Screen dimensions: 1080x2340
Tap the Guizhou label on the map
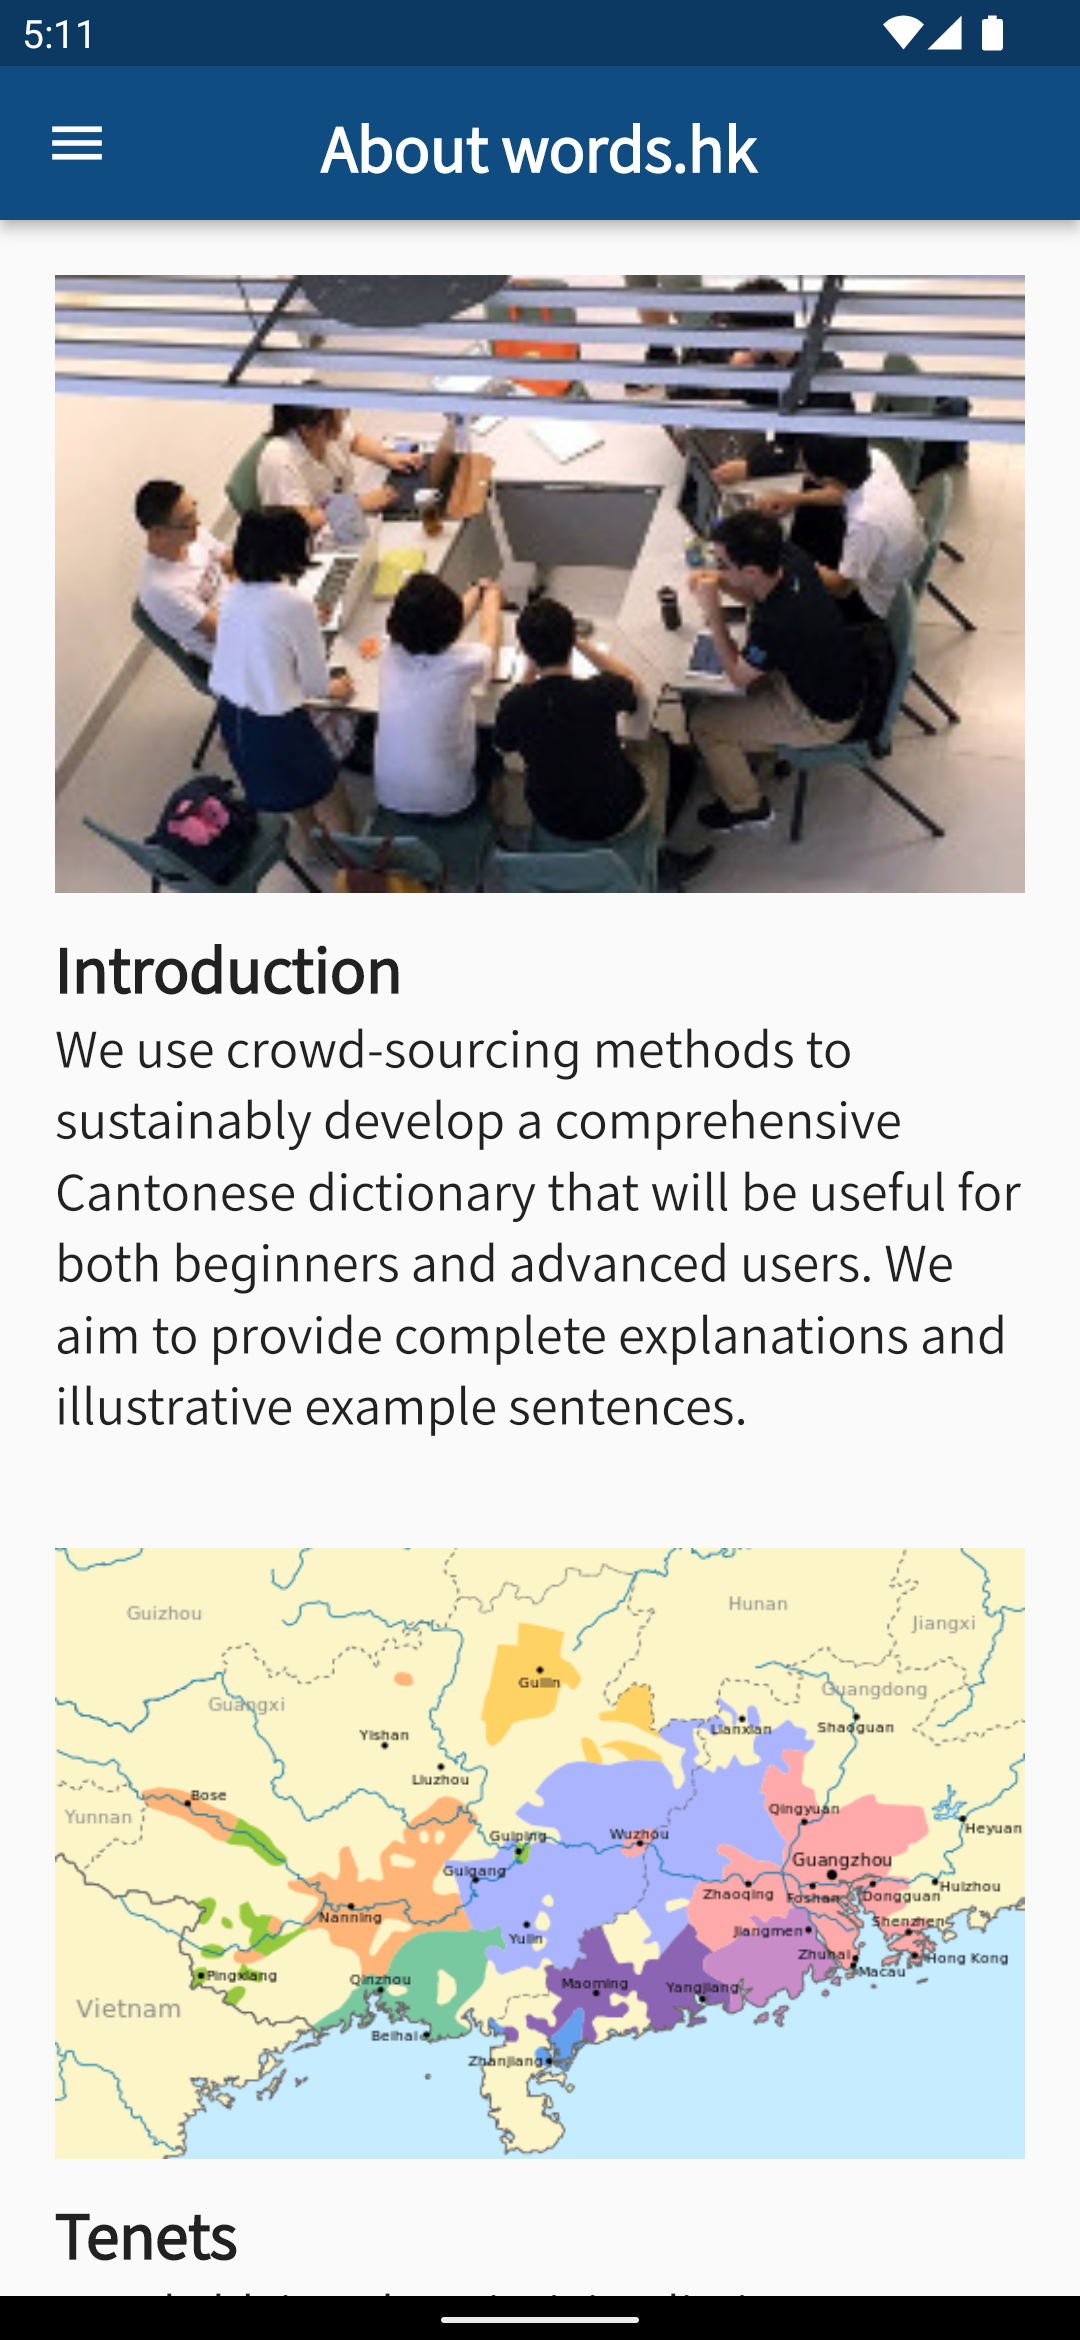(165, 1613)
